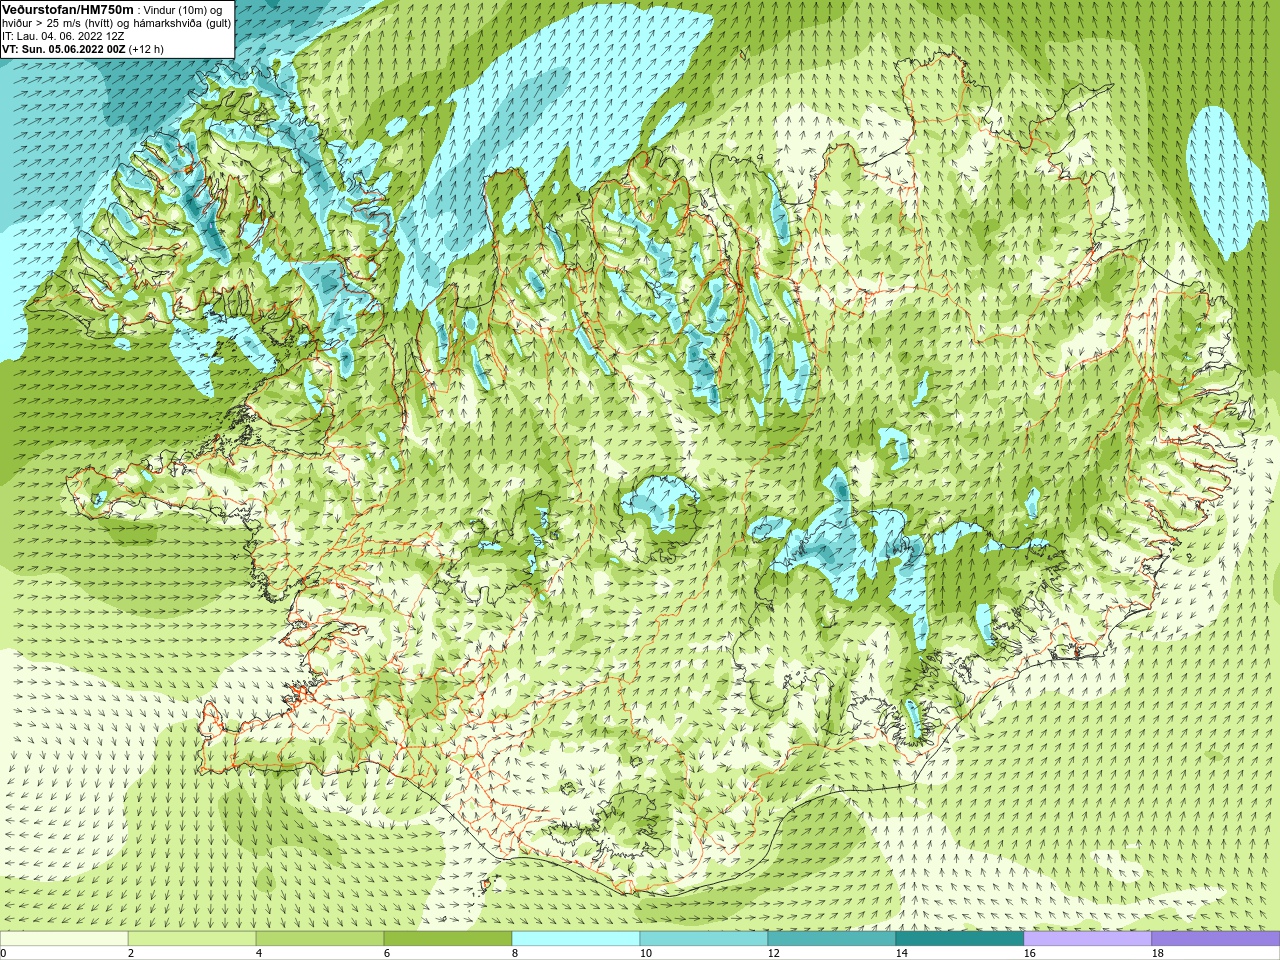Click the legend tick label "2"
The height and width of the screenshot is (960, 1280).
pyautogui.click(x=131, y=953)
